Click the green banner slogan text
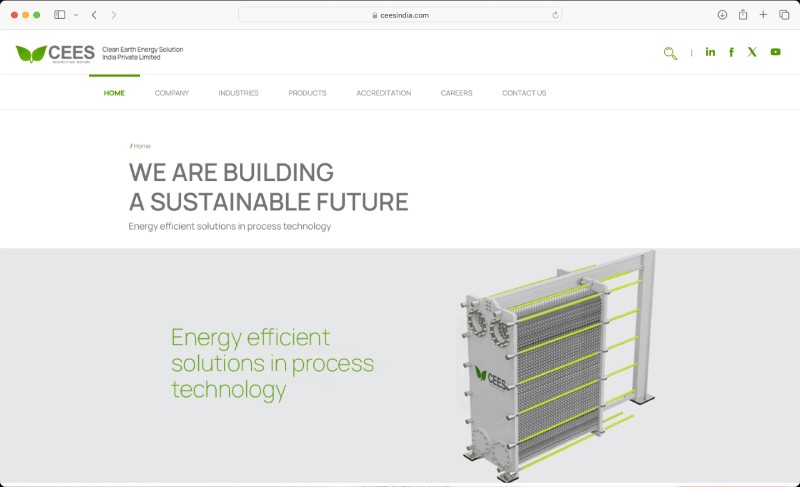The image size is (800, 487). (272, 364)
